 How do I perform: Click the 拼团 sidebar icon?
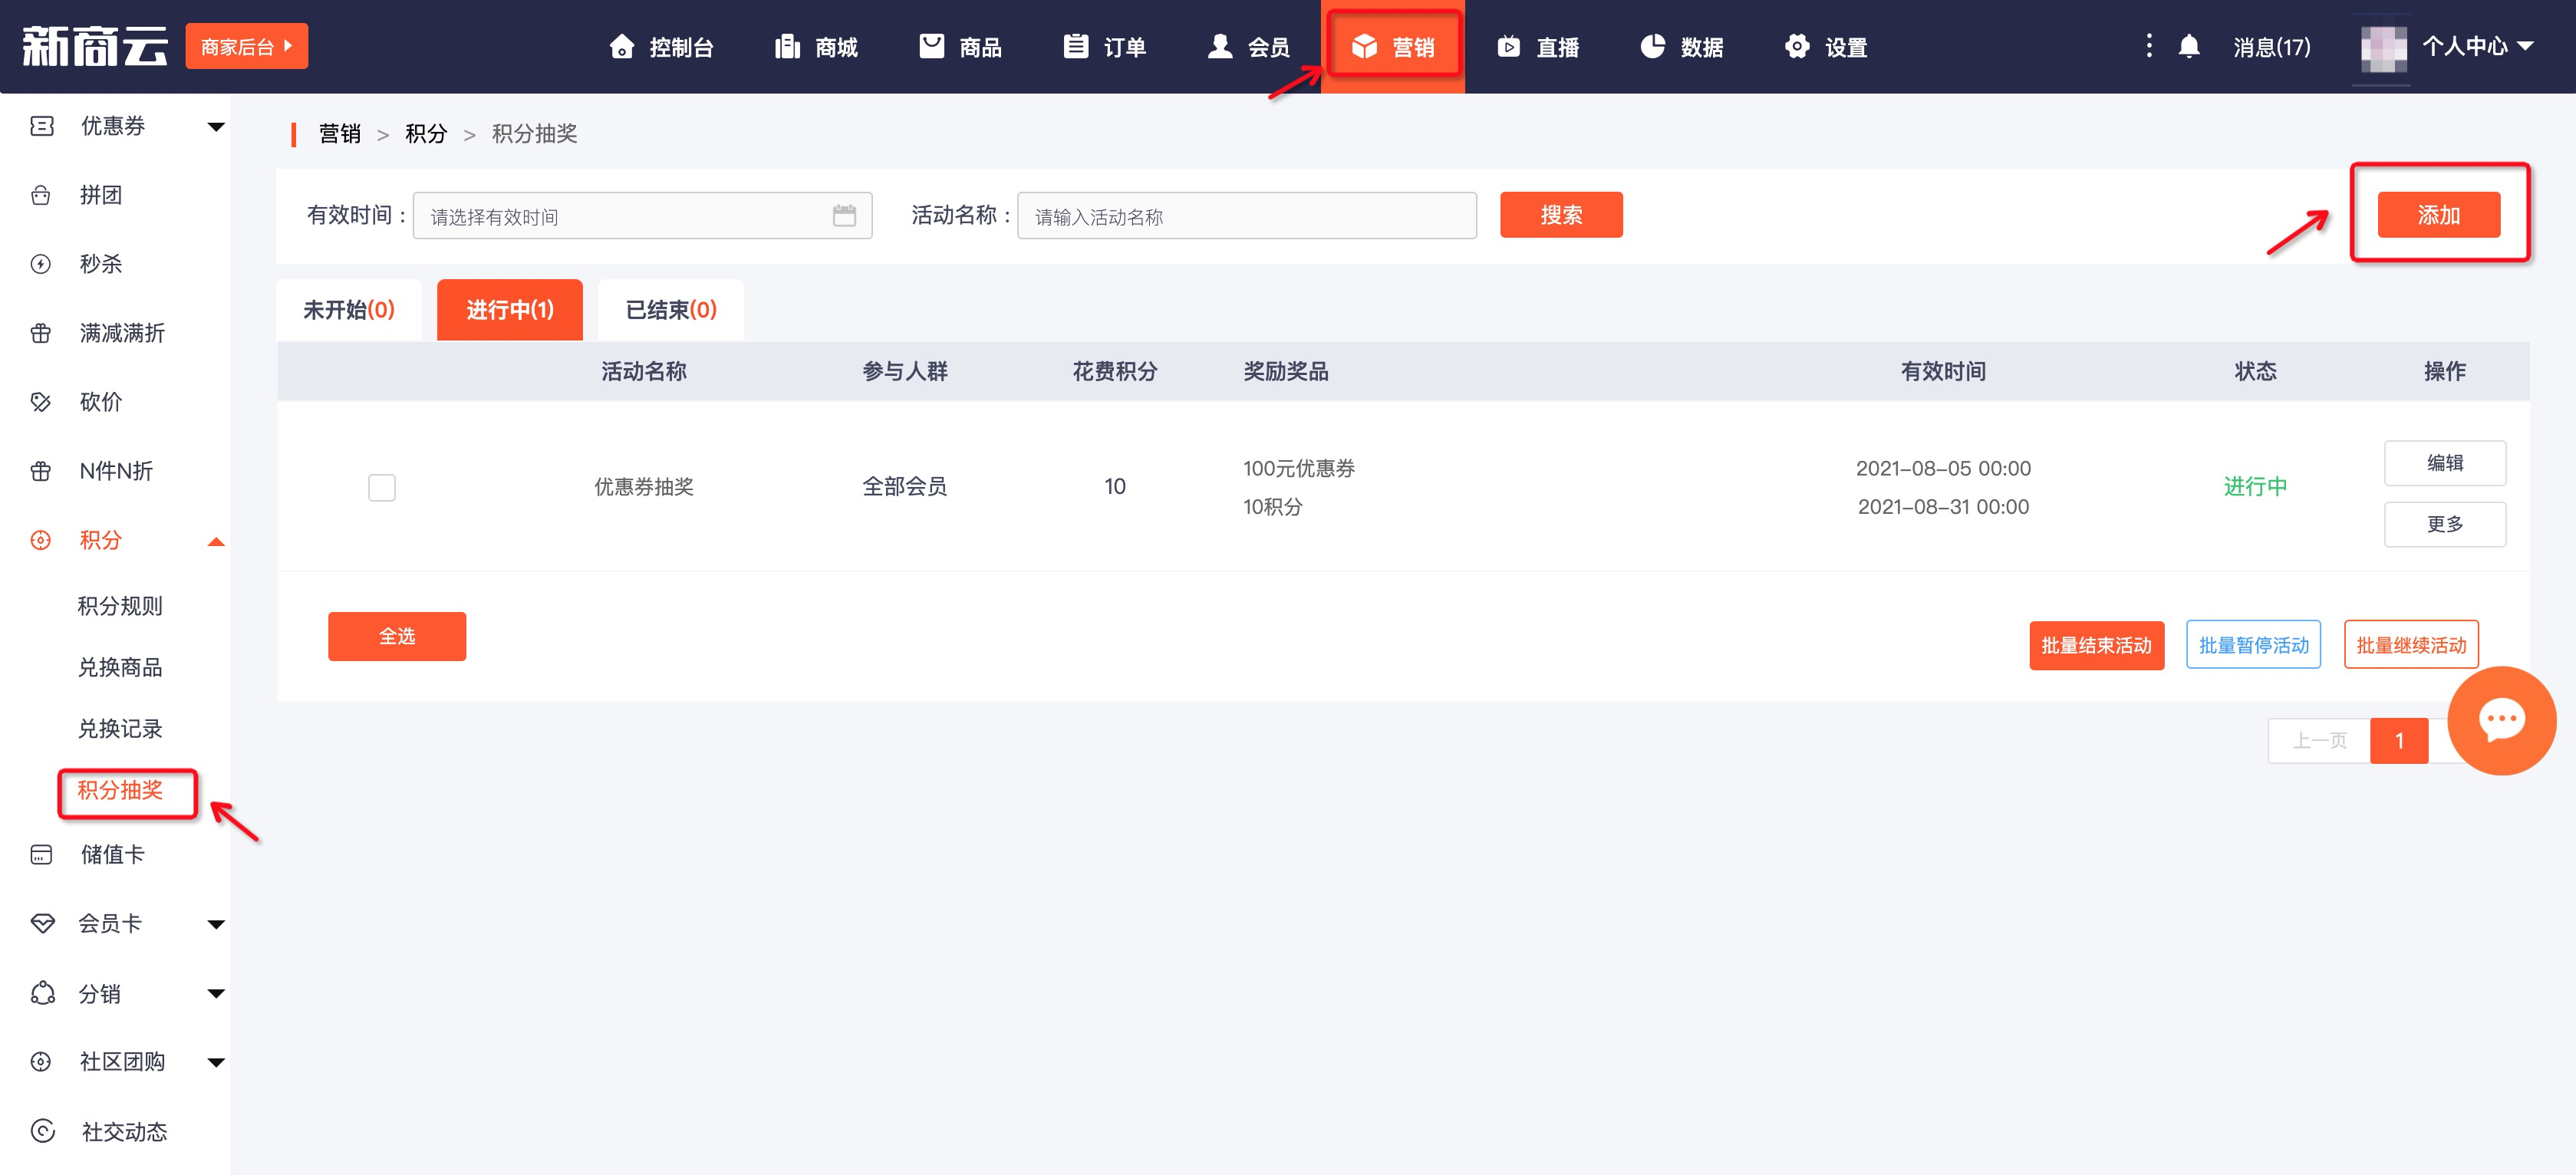(41, 195)
